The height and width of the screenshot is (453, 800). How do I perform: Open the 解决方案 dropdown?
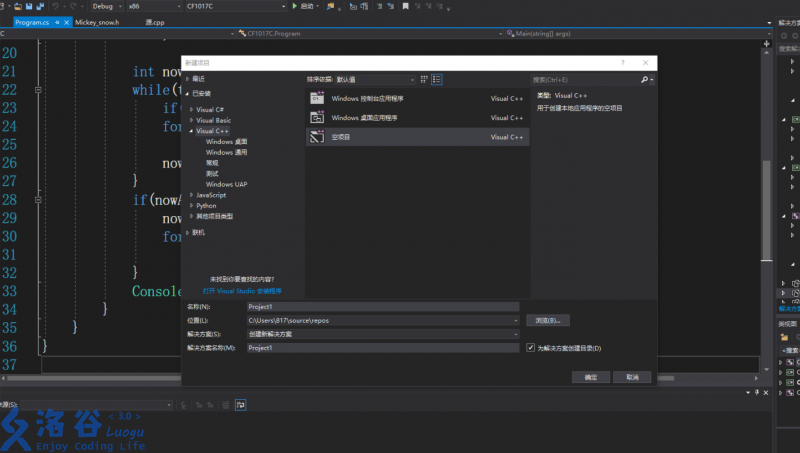[383, 333]
